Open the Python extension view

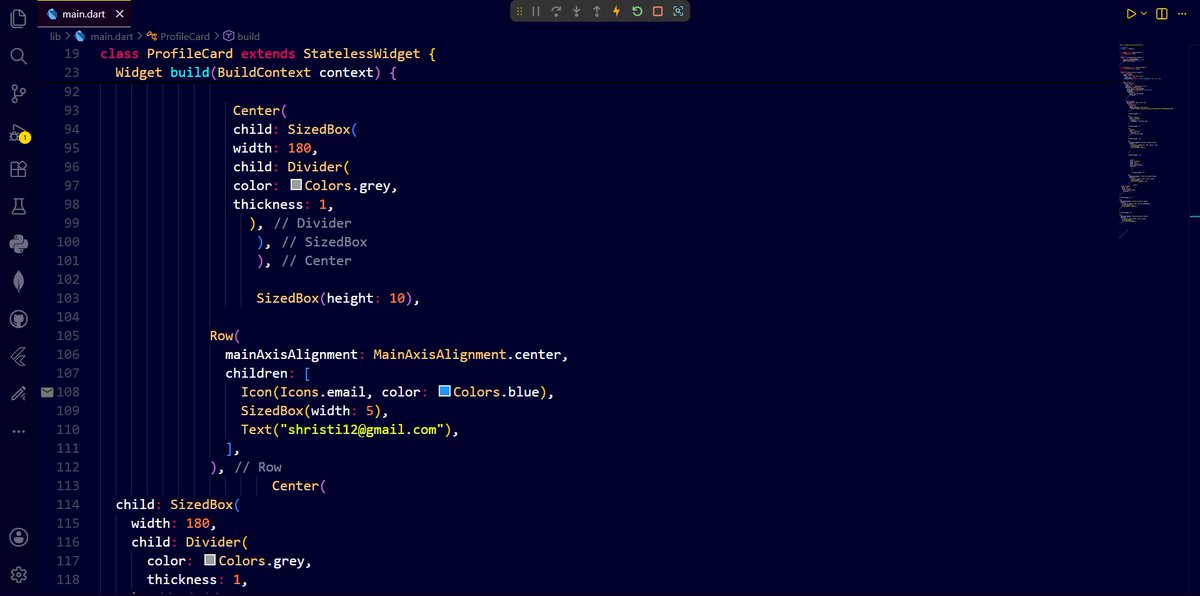pyautogui.click(x=18, y=243)
